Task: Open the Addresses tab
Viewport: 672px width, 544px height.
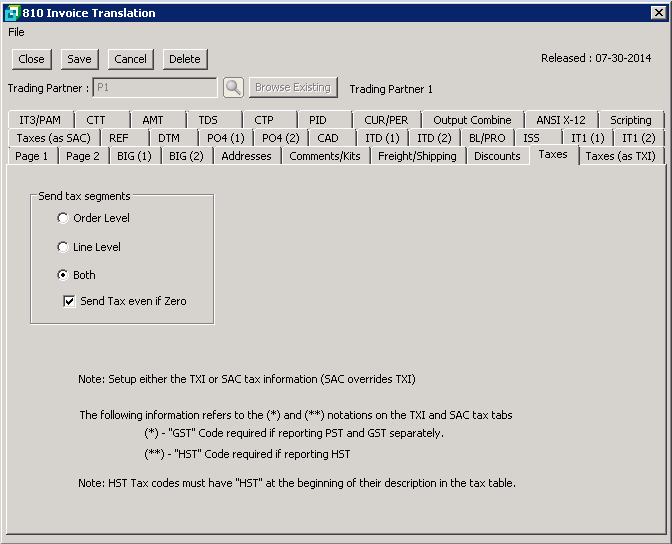Action: (x=246, y=156)
